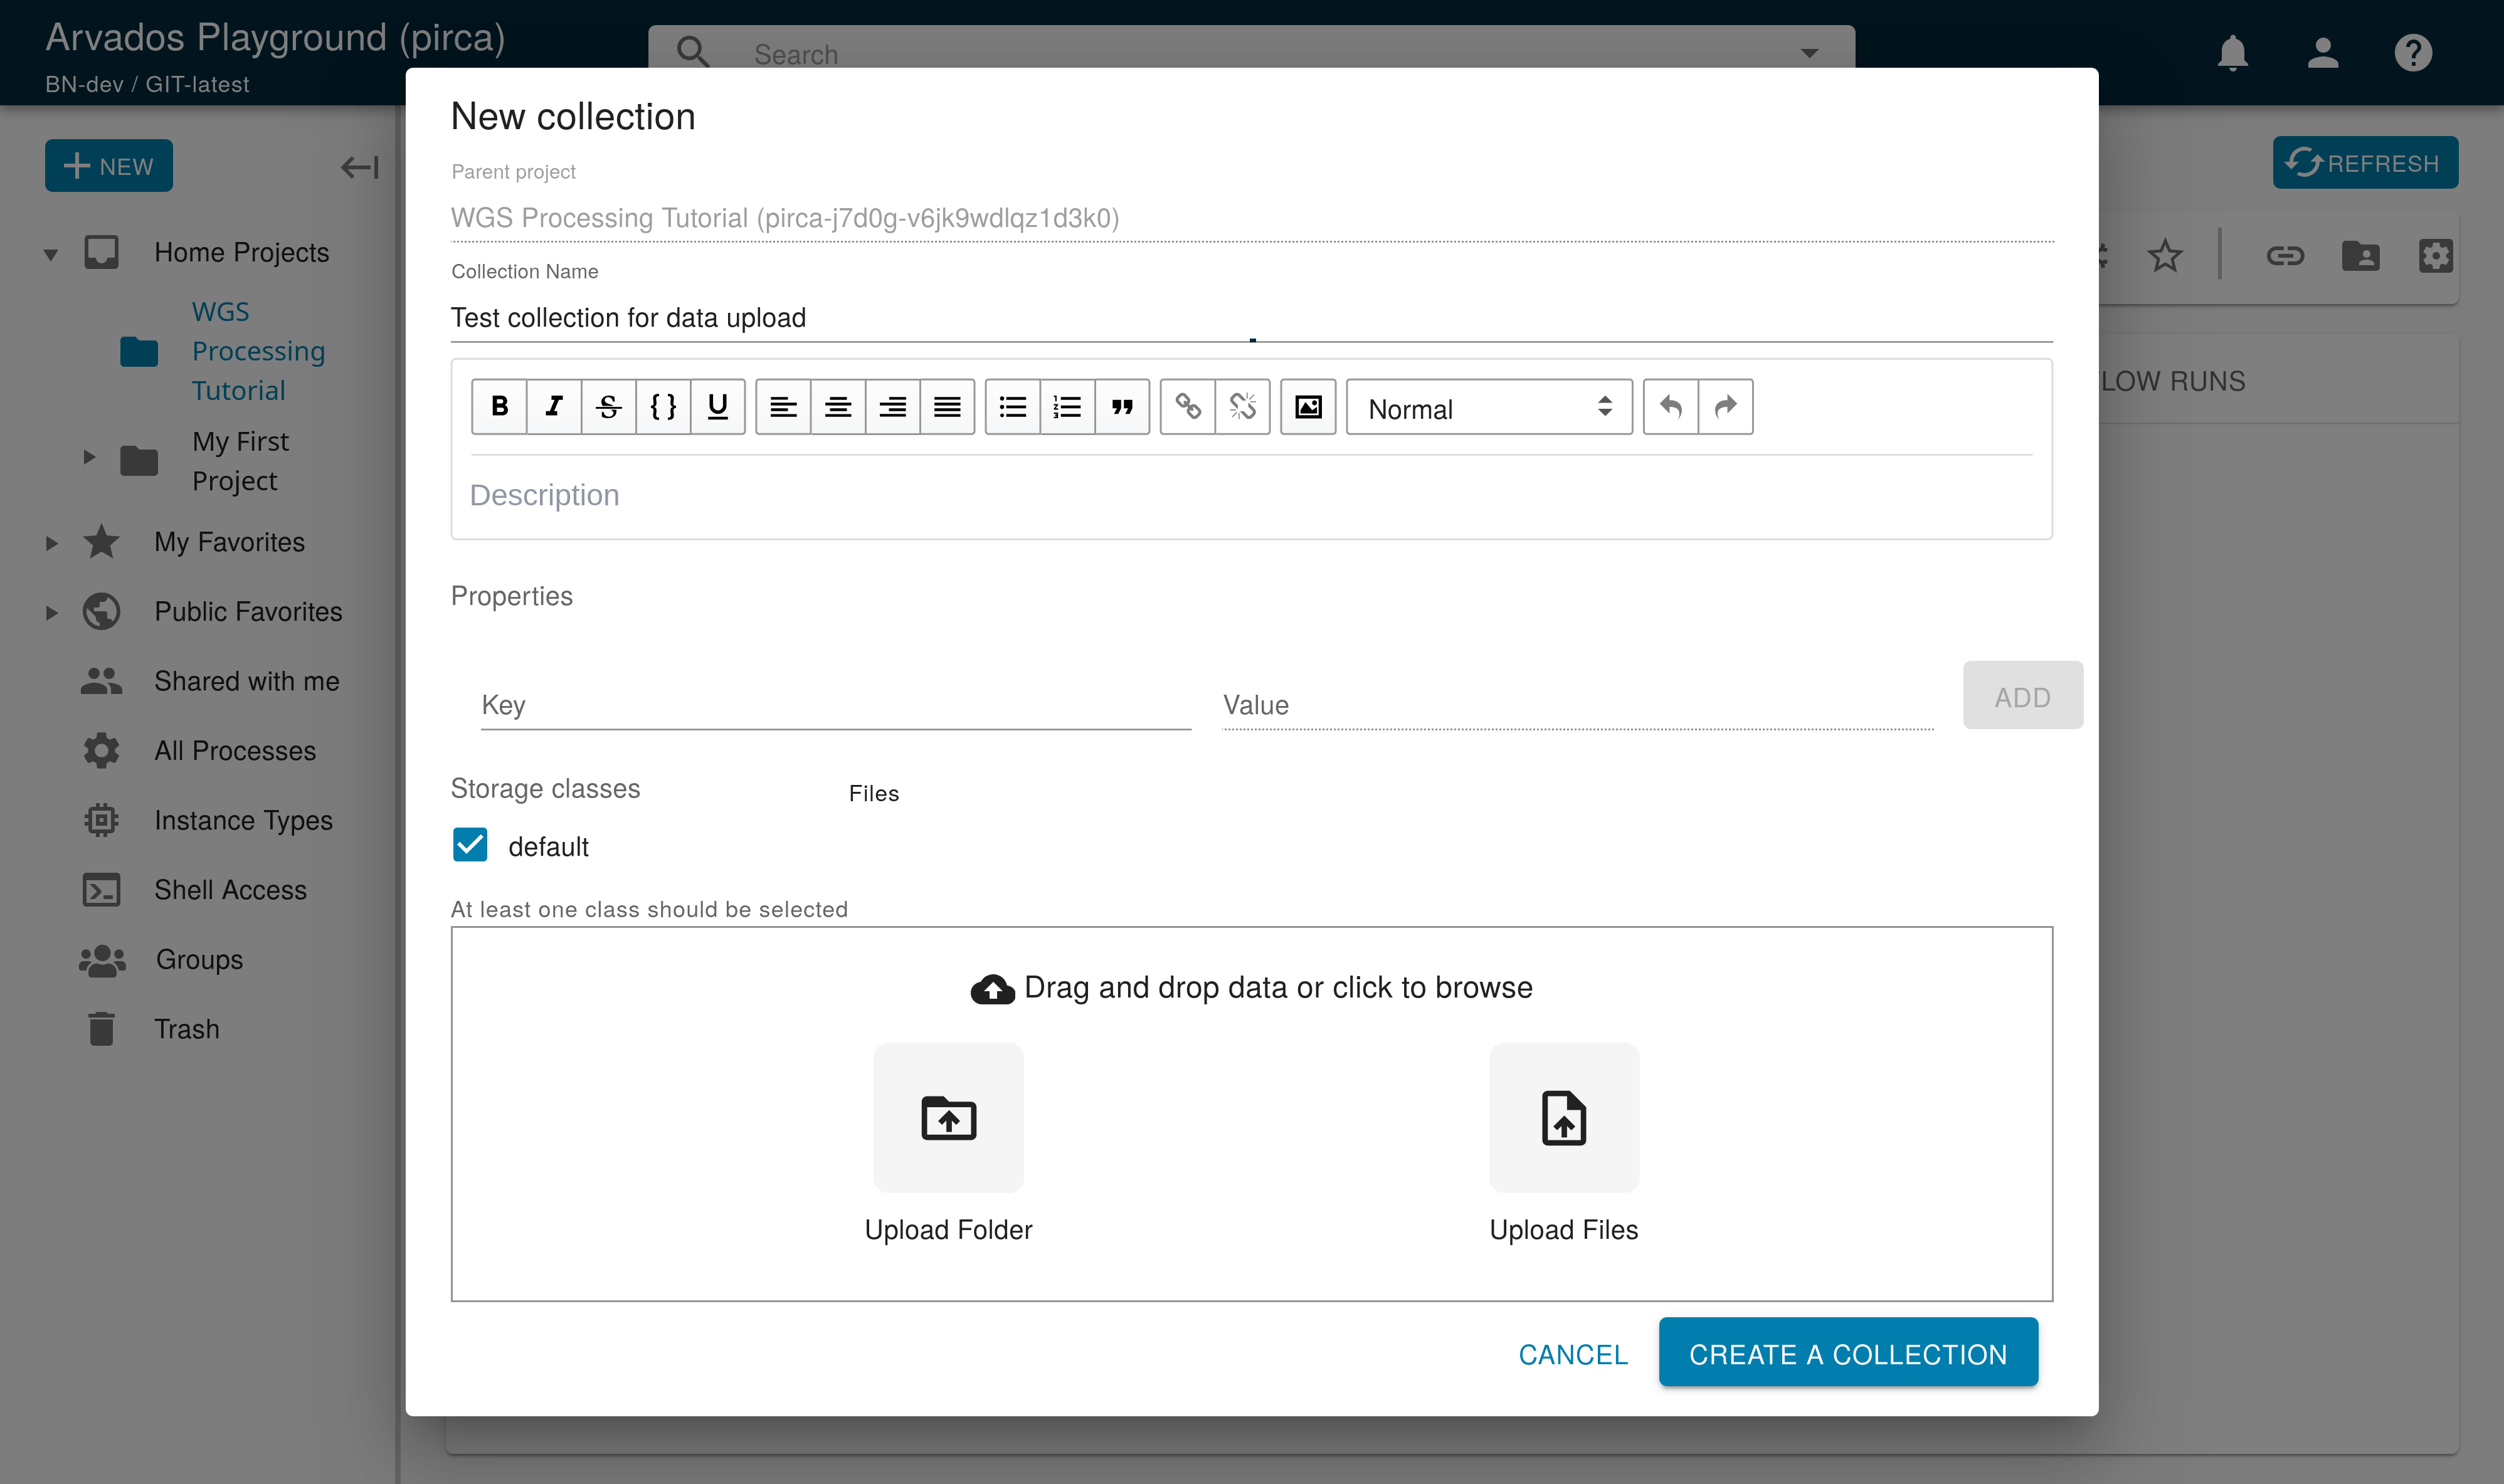This screenshot has height=1484, width=2504.
Task: Apply strikethrough formatting to description
Action: 608,406
